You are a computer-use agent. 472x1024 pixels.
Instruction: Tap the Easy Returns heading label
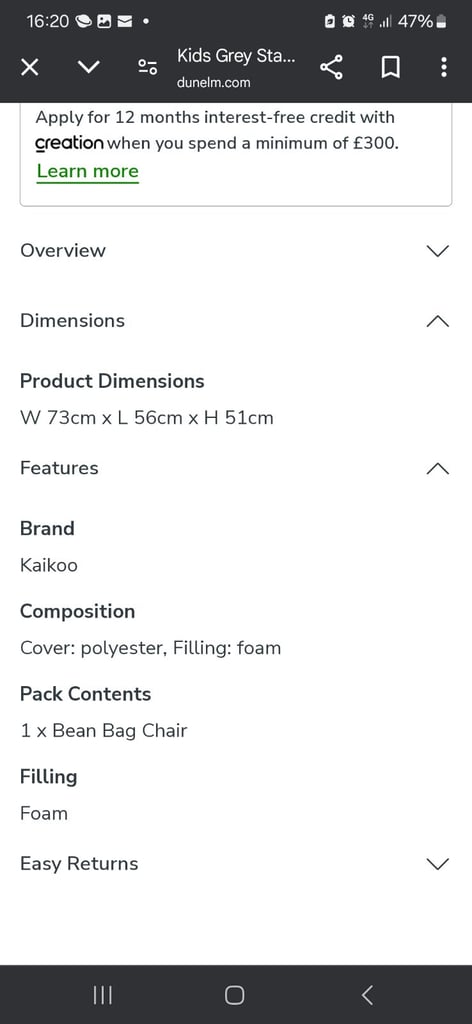(79, 864)
